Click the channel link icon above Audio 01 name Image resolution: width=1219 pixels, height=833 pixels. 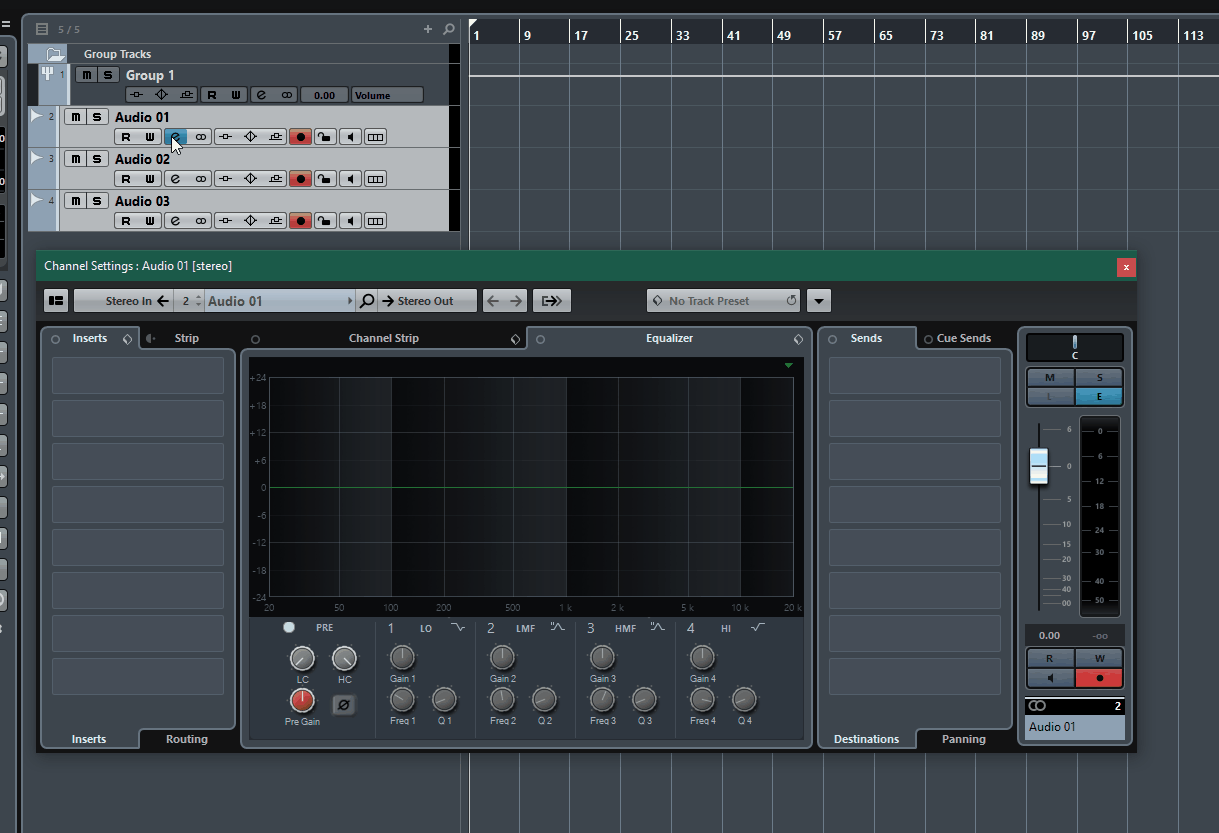point(1037,706)
